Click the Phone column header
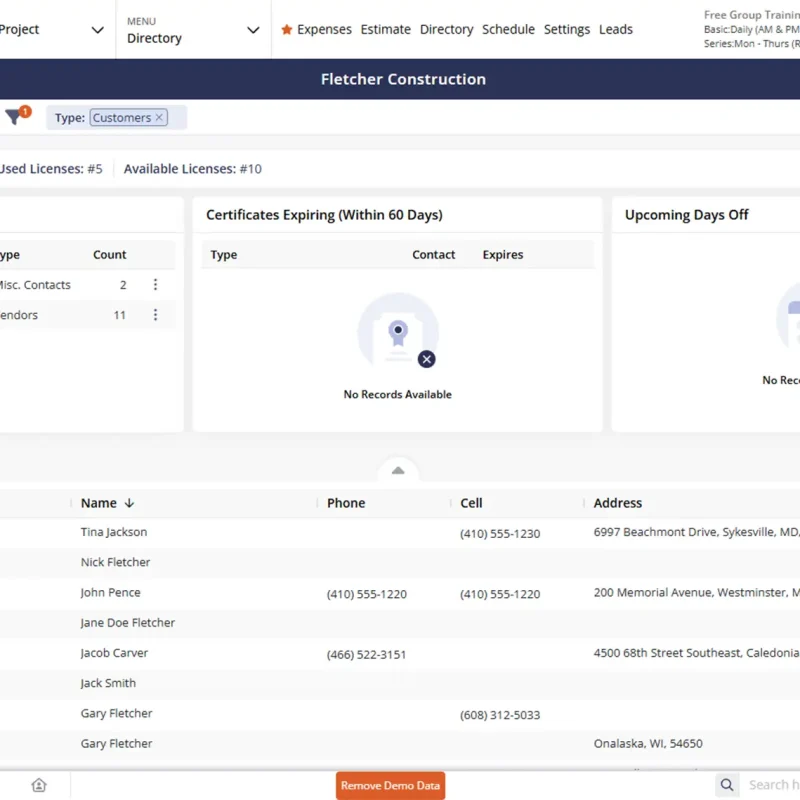 (x=346, y=503)
